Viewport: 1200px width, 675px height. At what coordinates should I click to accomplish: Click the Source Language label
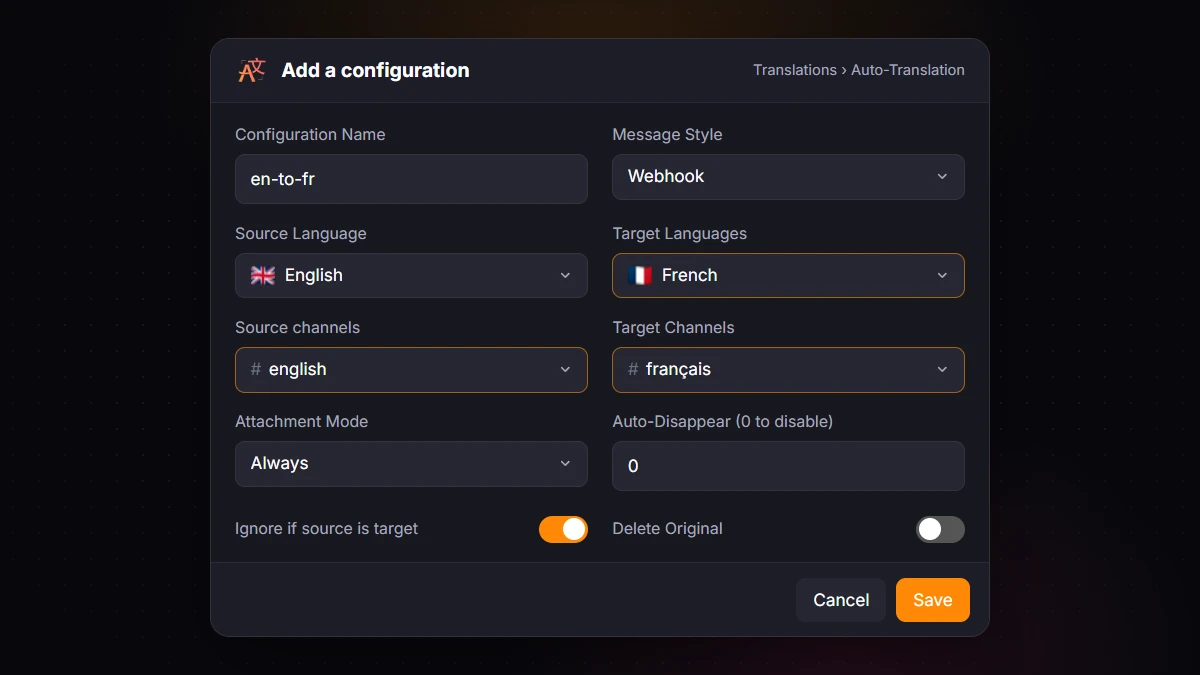[x=301, y=234]
